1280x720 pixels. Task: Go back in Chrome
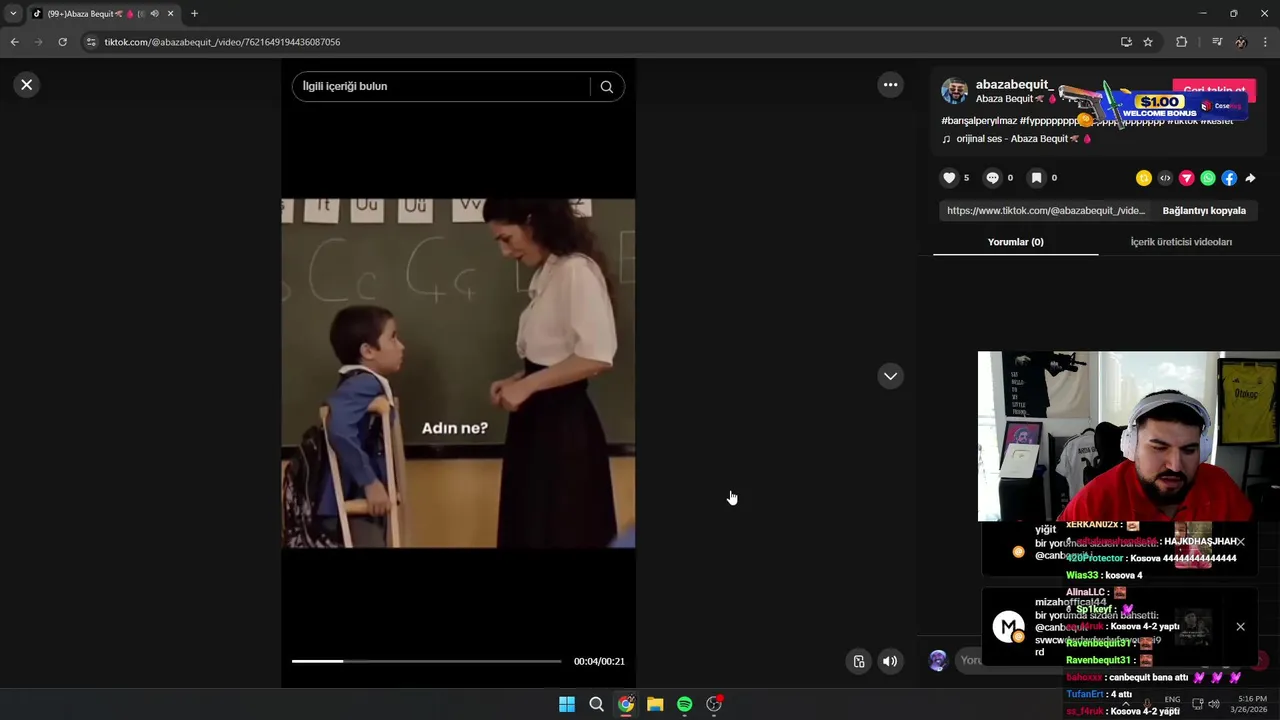click(x=14, y=42)
